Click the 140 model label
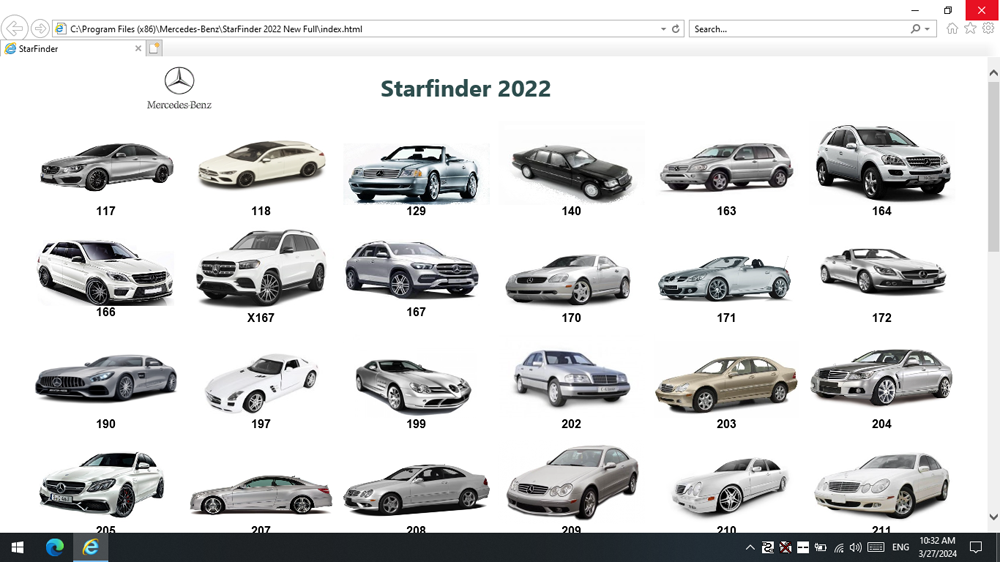This screenshot has height=562, width=1000. 571,211
